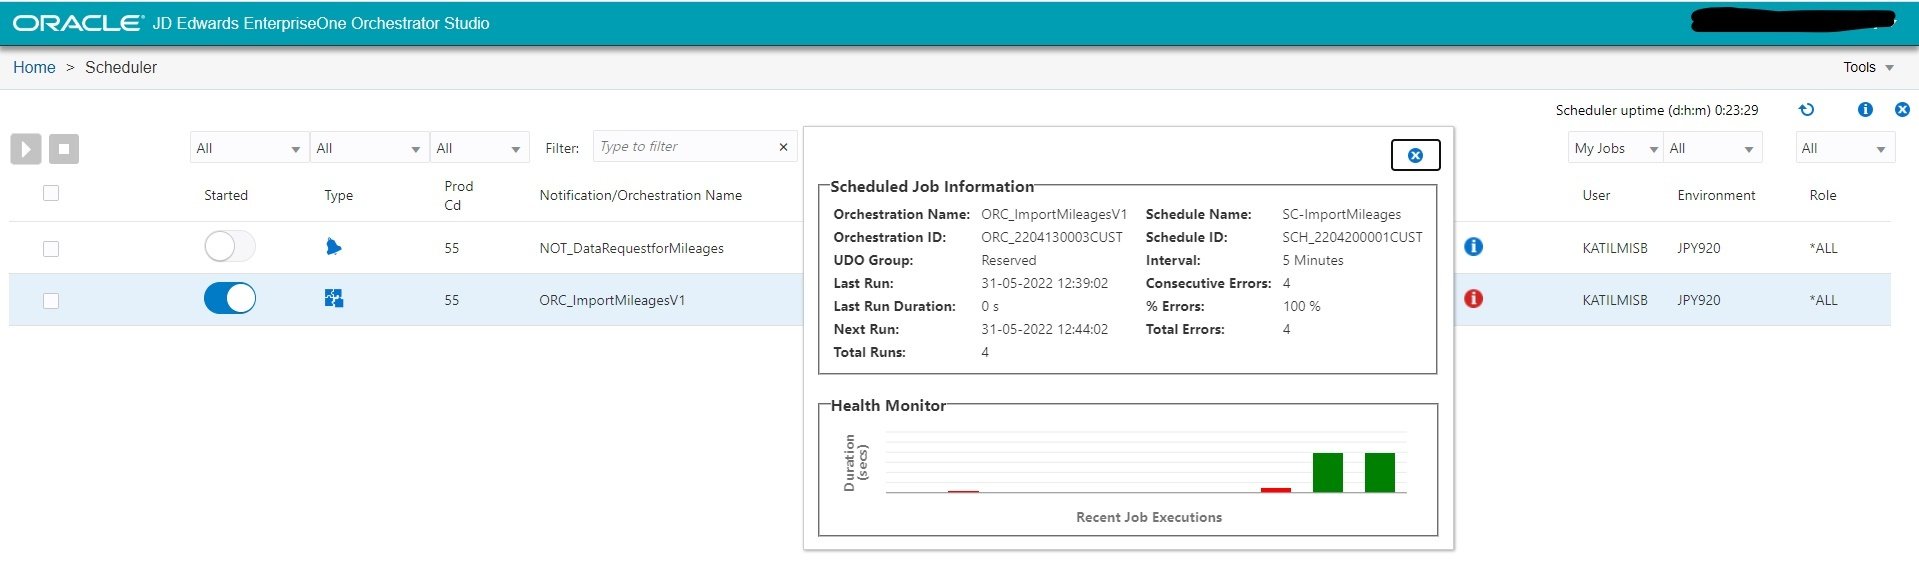Clear filter text with the x icon
This screenshot has height=568, width=1919.
(x=783, y=147)
